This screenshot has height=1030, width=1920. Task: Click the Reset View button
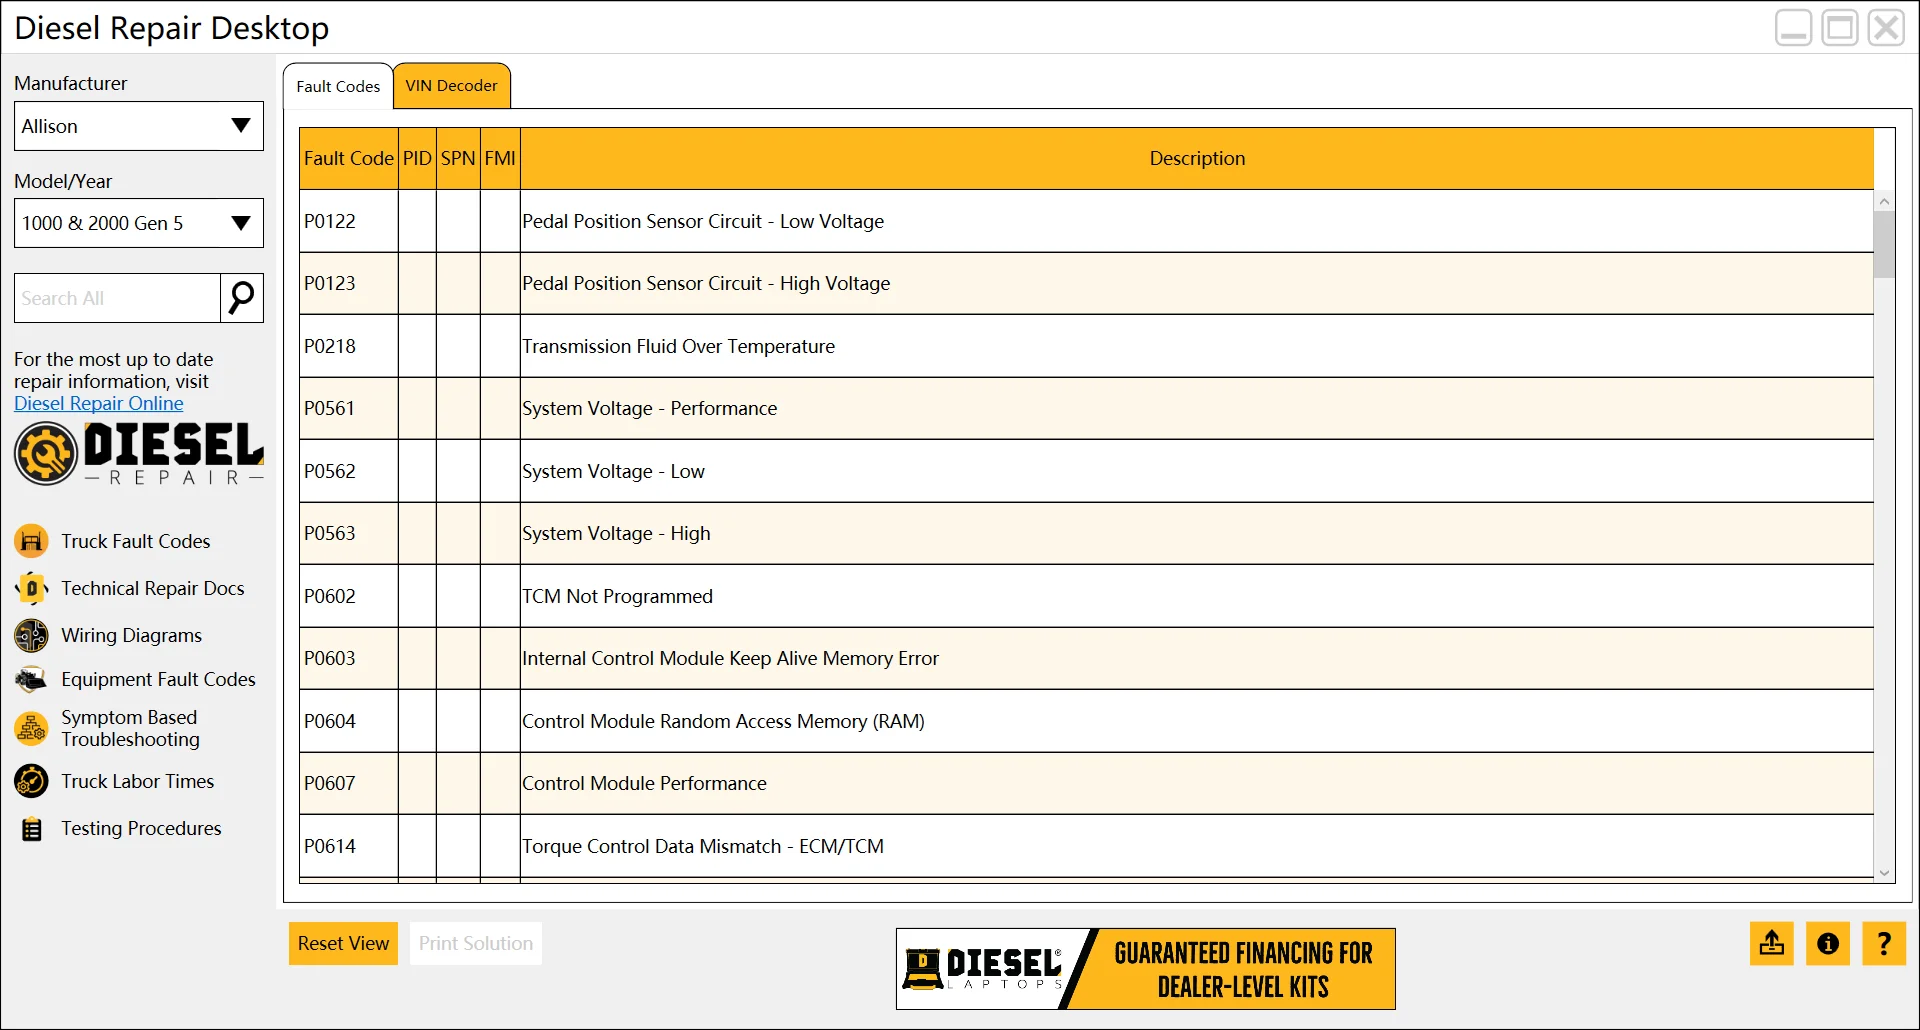click(343, 943)
